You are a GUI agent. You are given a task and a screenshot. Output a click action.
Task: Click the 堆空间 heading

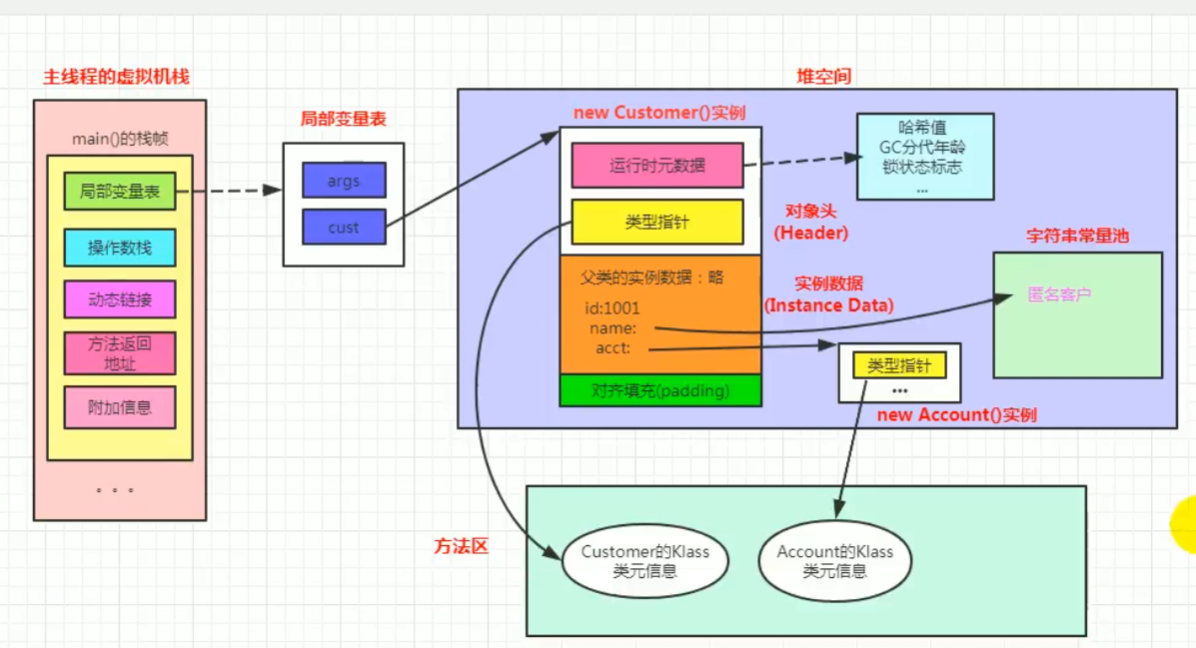(824, 76)
